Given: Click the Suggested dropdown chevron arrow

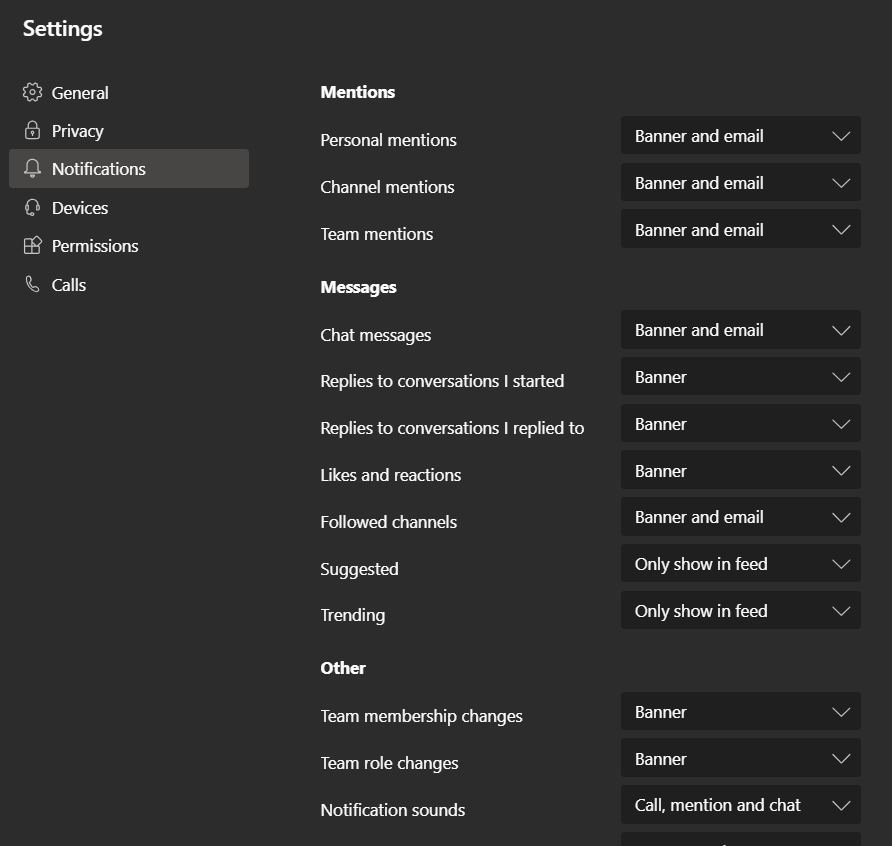Looking at the screenshot, I should 840,564.
